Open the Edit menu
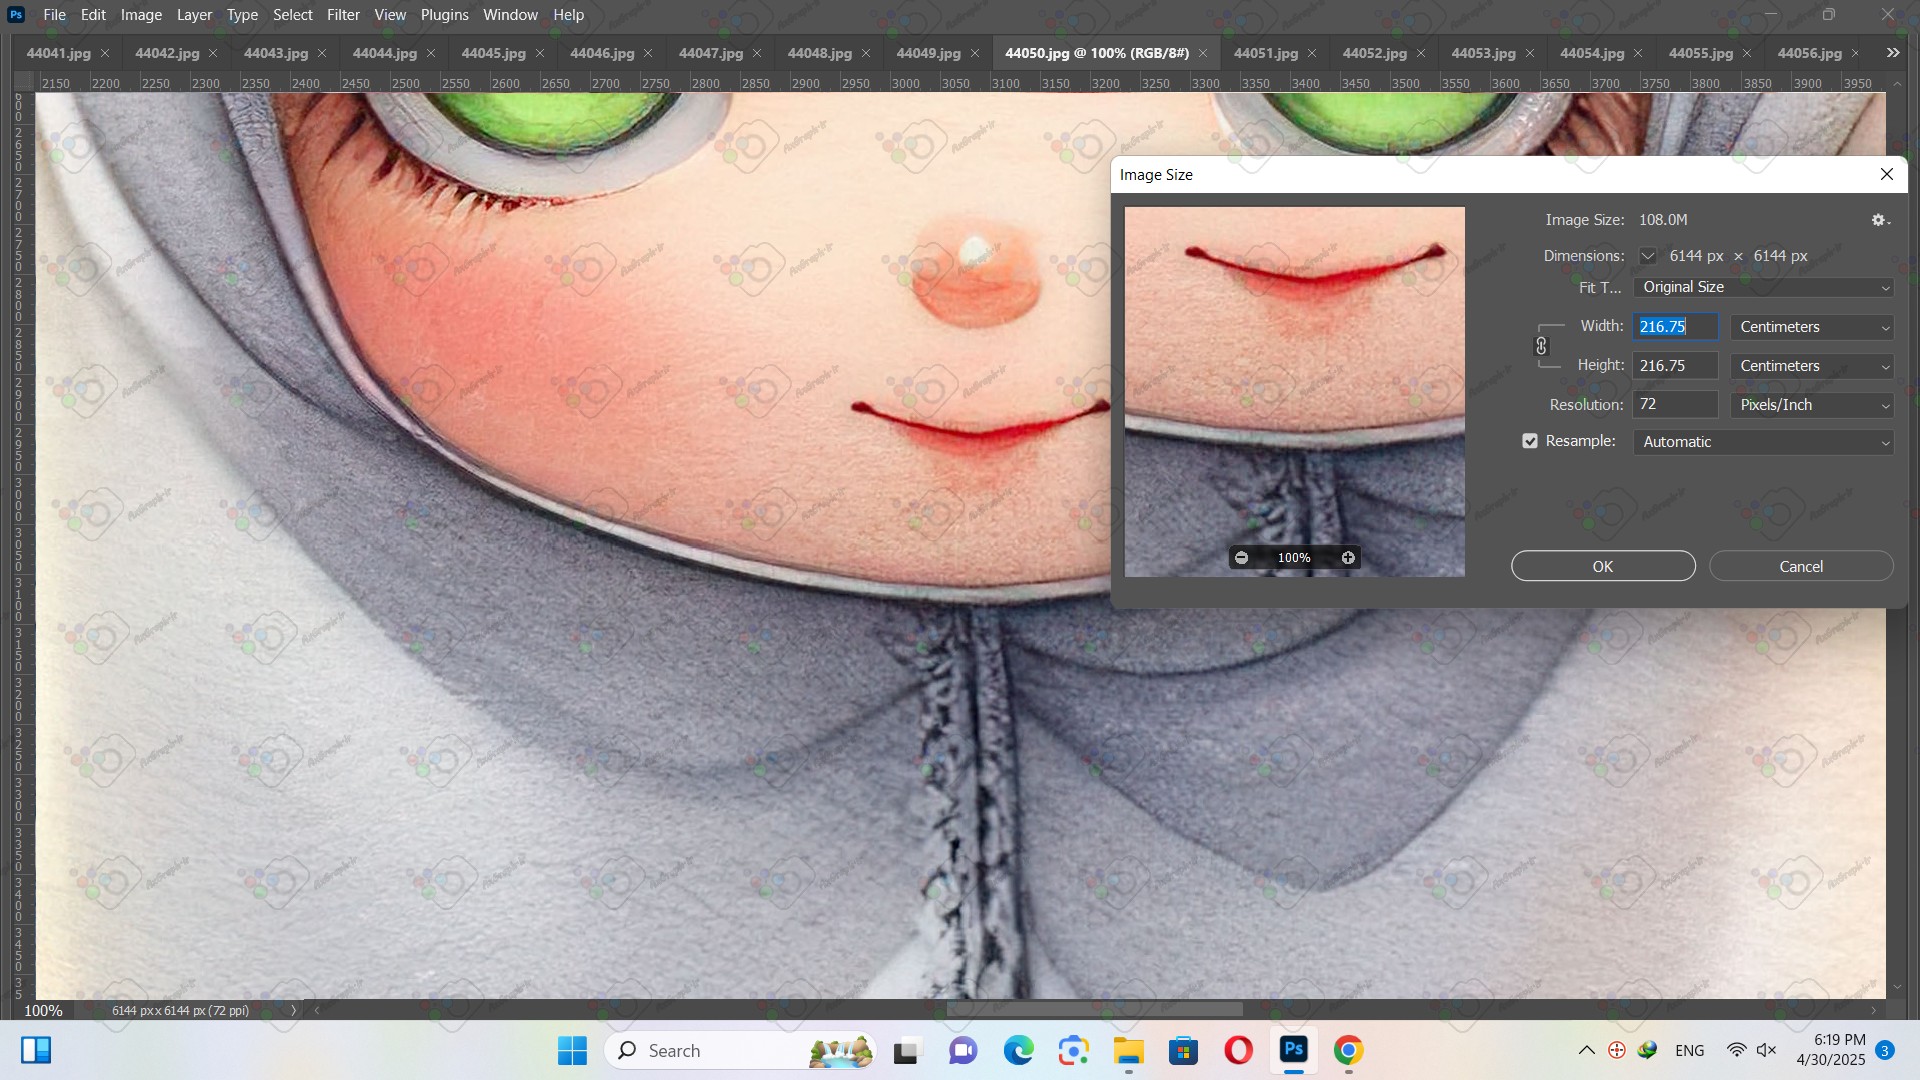Image resolution: width=1920 pixels, height=1080 pixels. [x=93, y=15]
